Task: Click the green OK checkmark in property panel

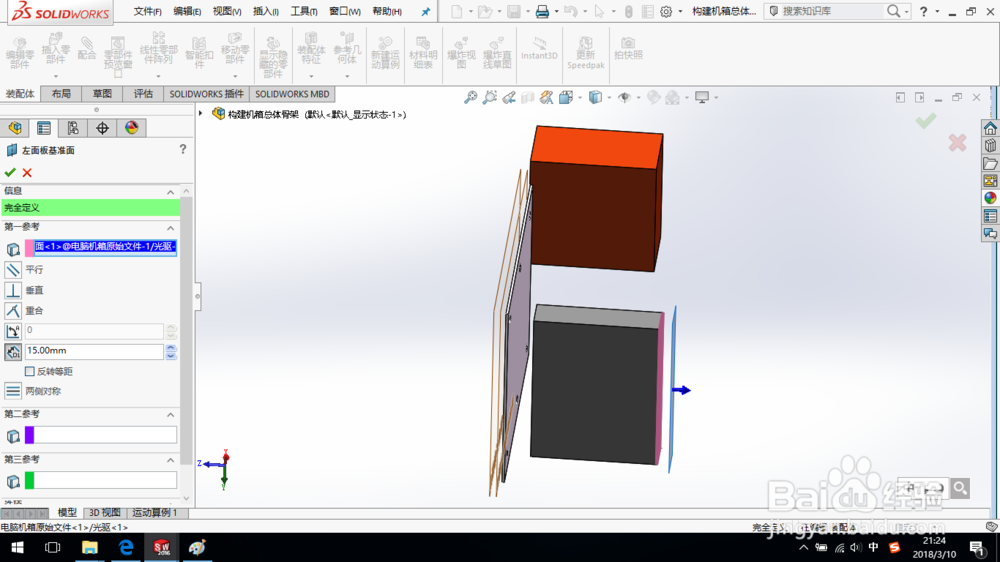Action: 10,172
